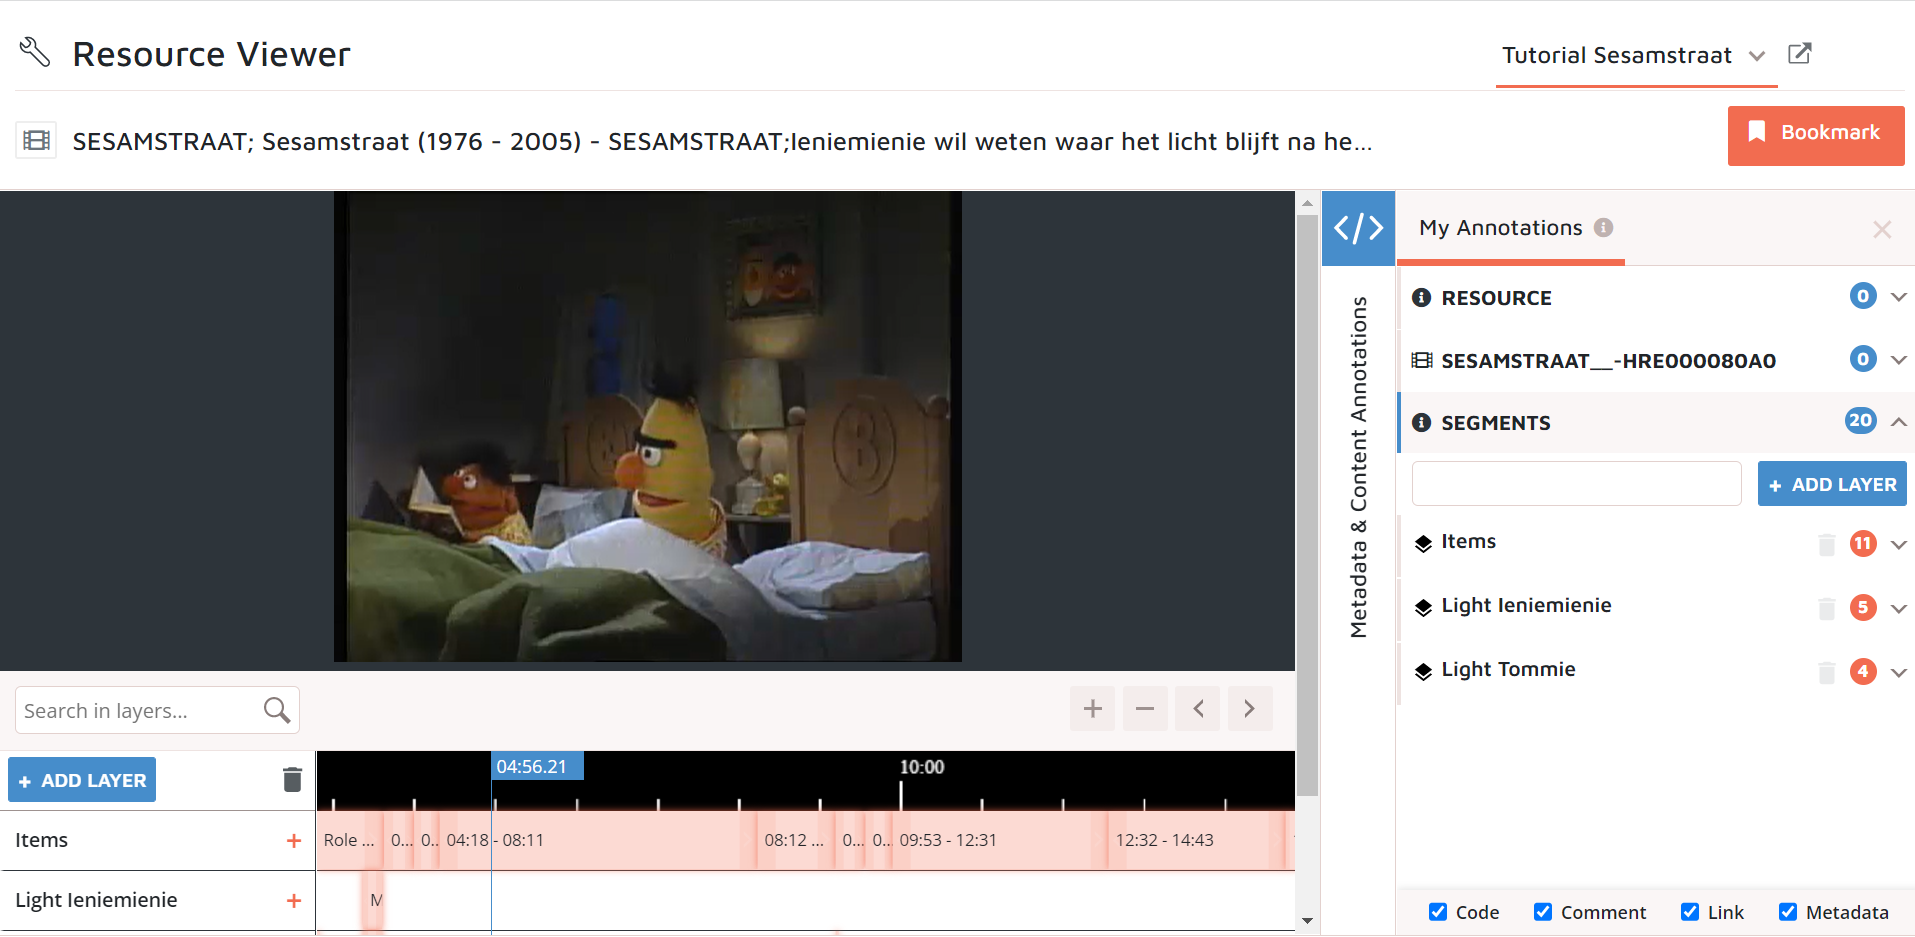Disable the Metadata checkbox
Image resolution: width=1915 pixels, height=937 pixels.
[1788, 912]
